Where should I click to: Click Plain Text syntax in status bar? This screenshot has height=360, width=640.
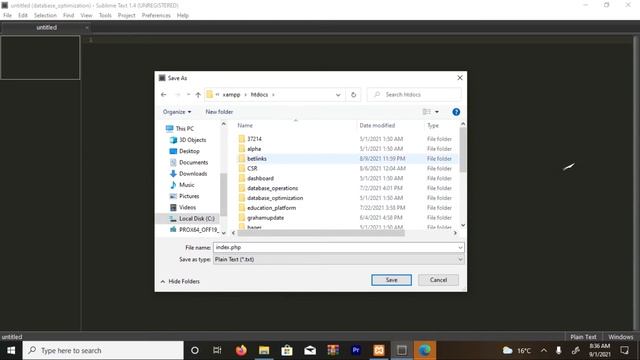(583, 337)
